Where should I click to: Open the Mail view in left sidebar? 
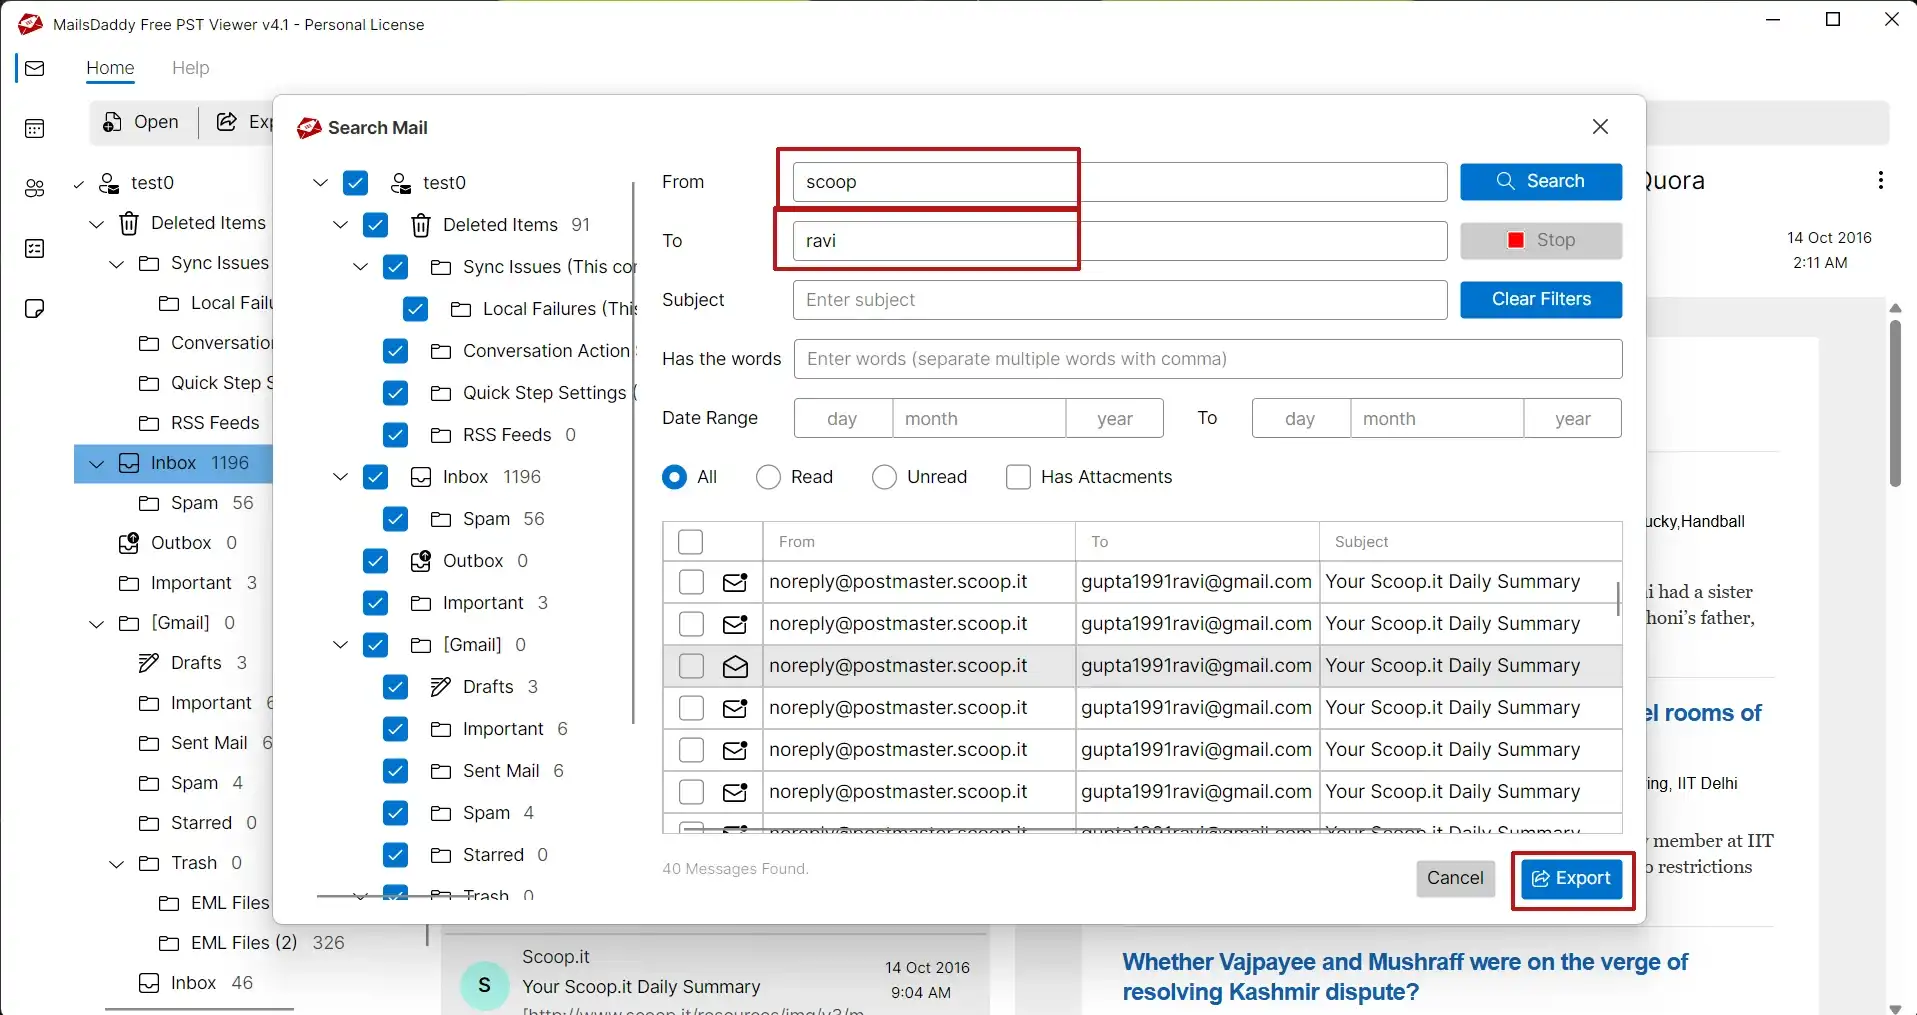click(x=35, y=68)
